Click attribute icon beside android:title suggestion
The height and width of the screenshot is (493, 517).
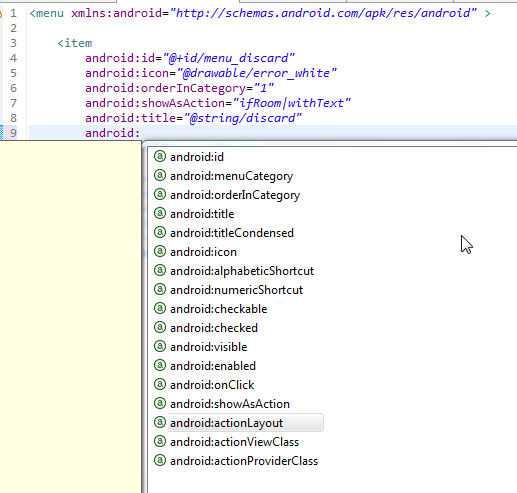click(160, 213)
